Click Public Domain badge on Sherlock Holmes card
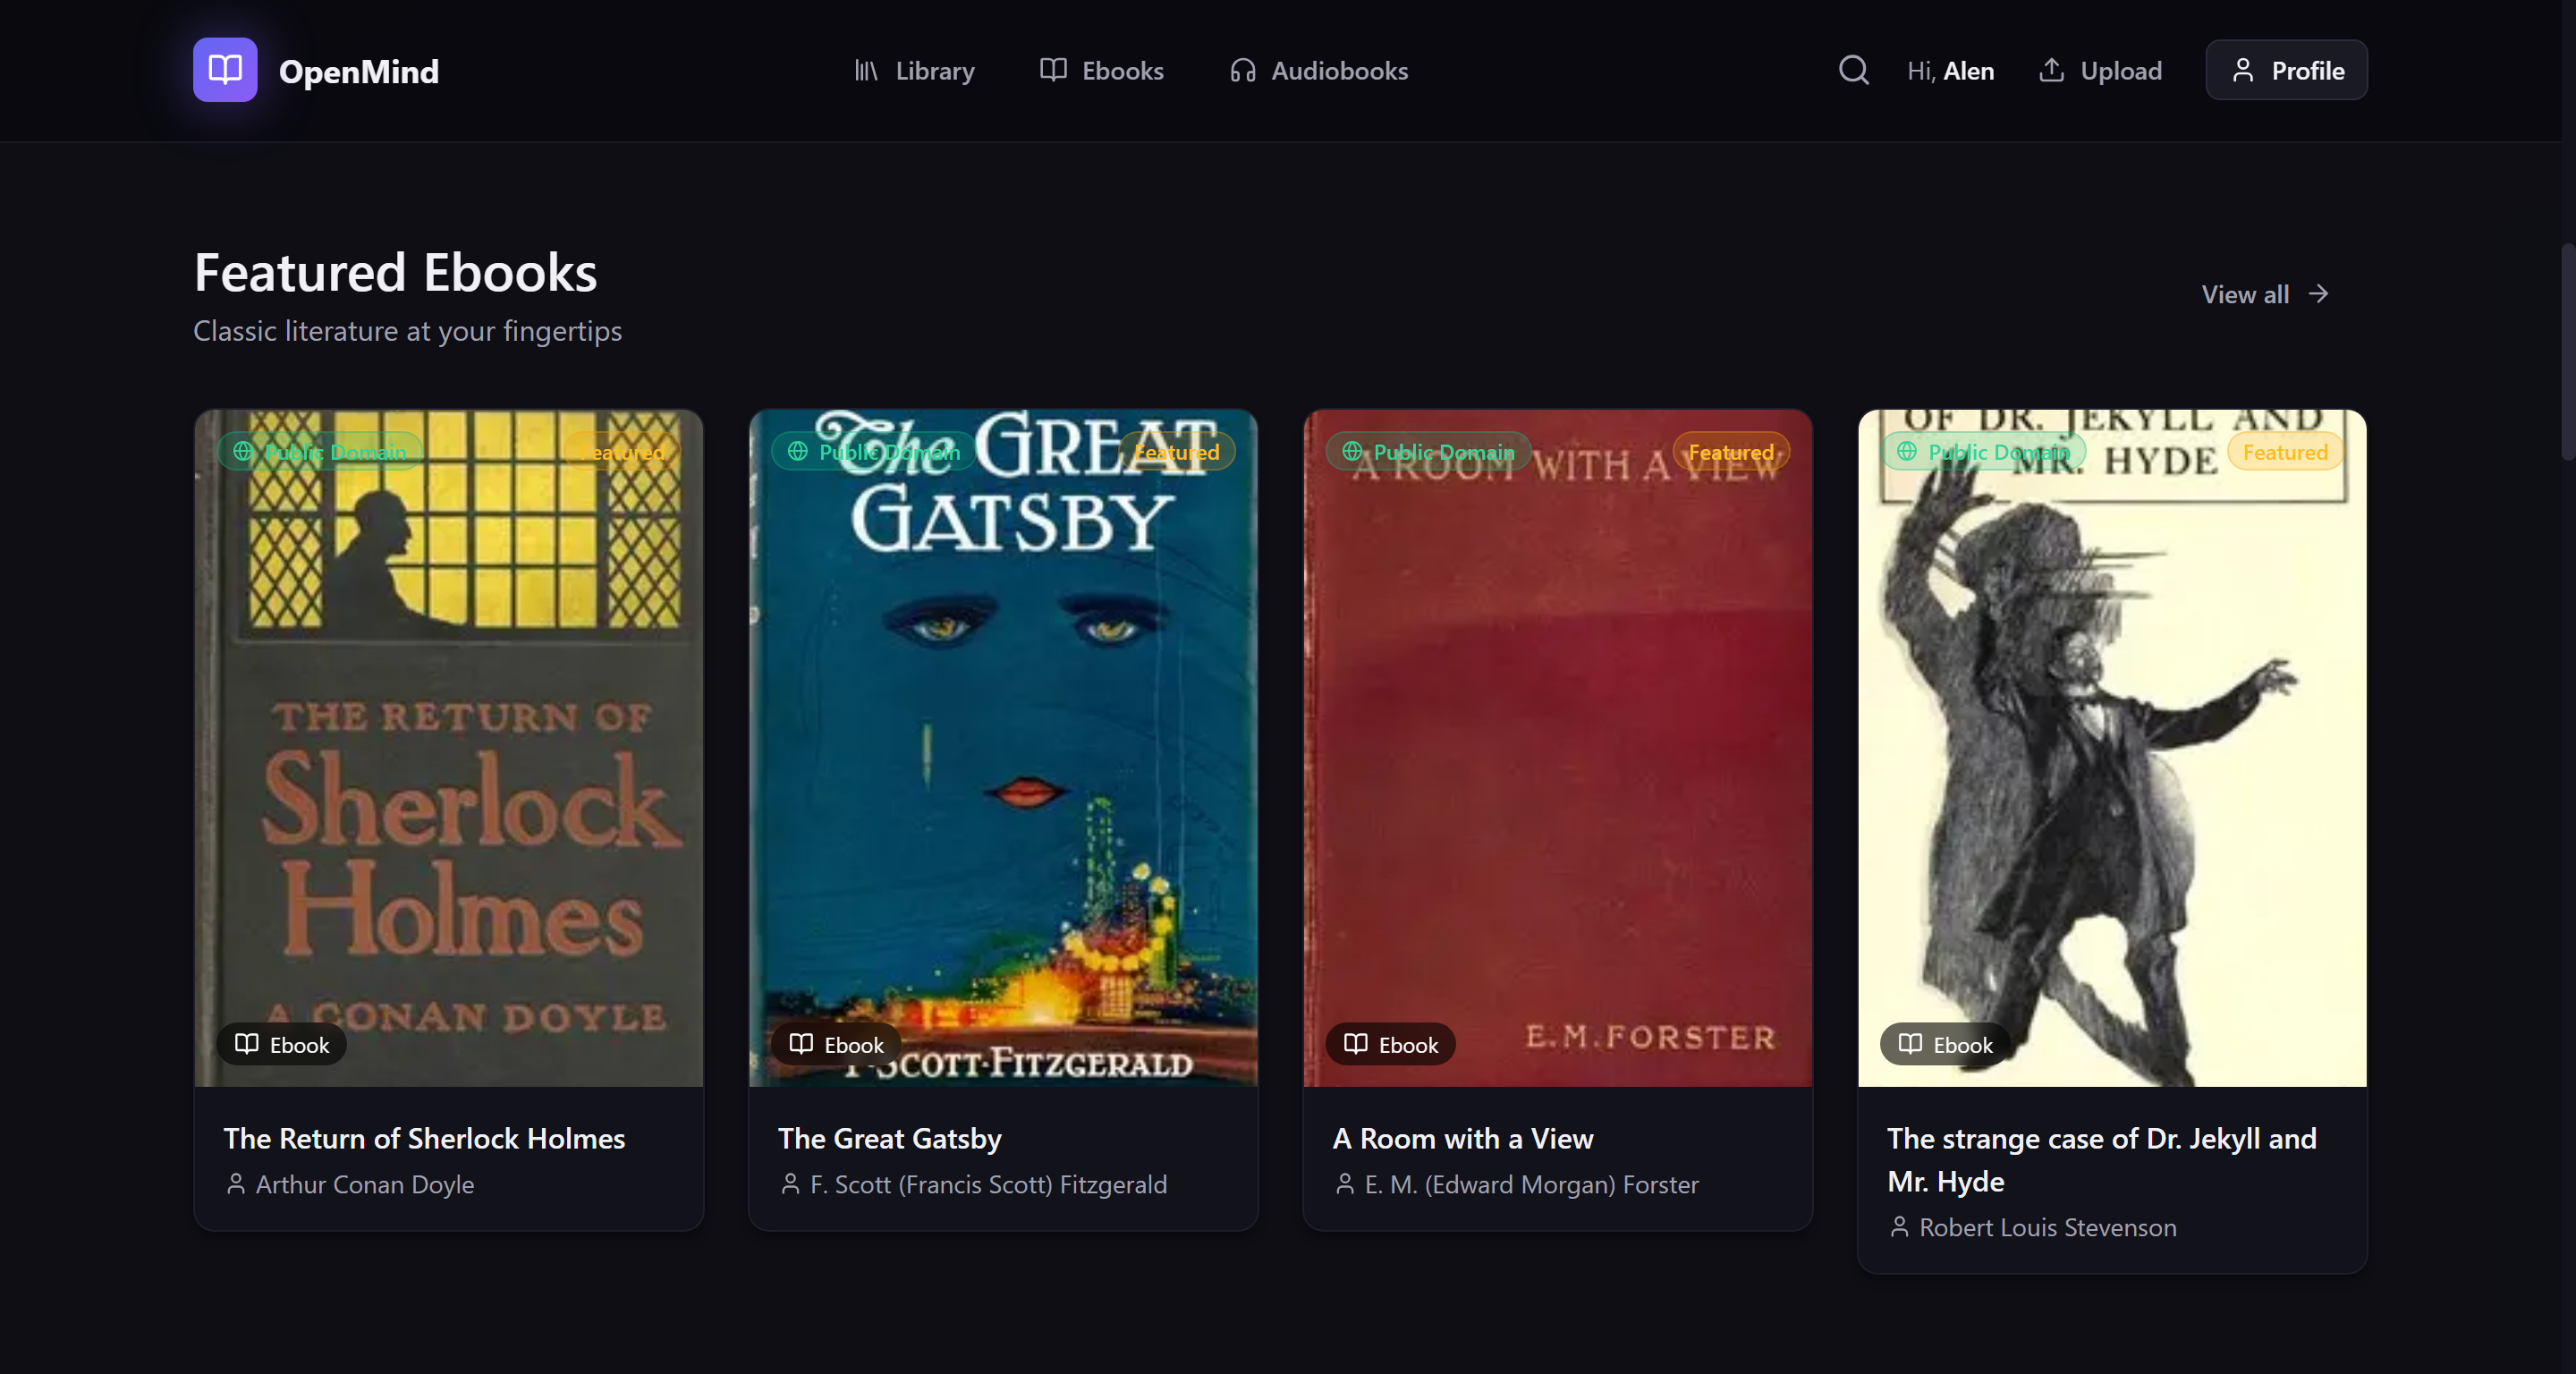The height and width of the screenshot is (1374, 2576). 320,452
